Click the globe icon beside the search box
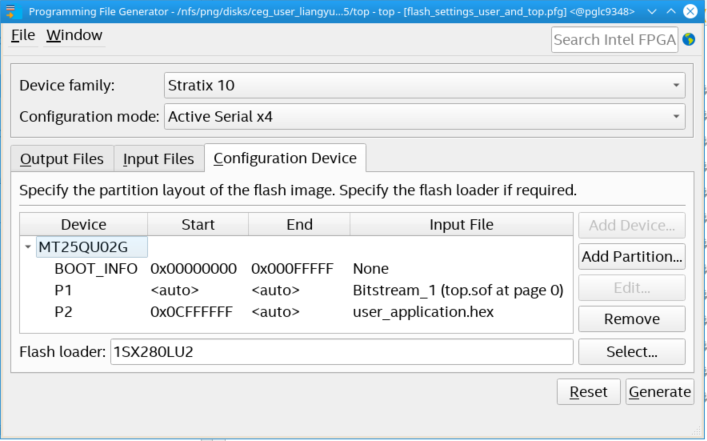The image size is (707, 441). pyautogui.click(x=689, y=39)
